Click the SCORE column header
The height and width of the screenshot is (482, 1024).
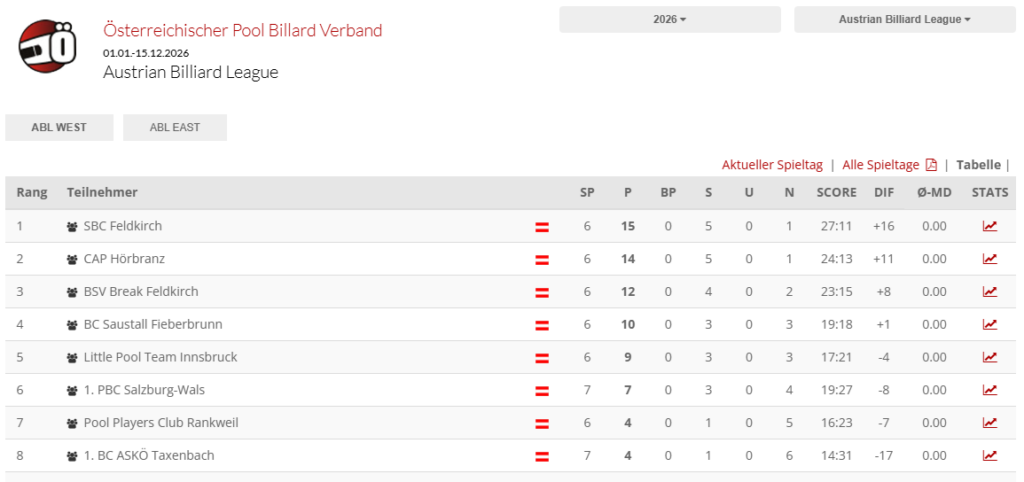[x=837, y=193]
